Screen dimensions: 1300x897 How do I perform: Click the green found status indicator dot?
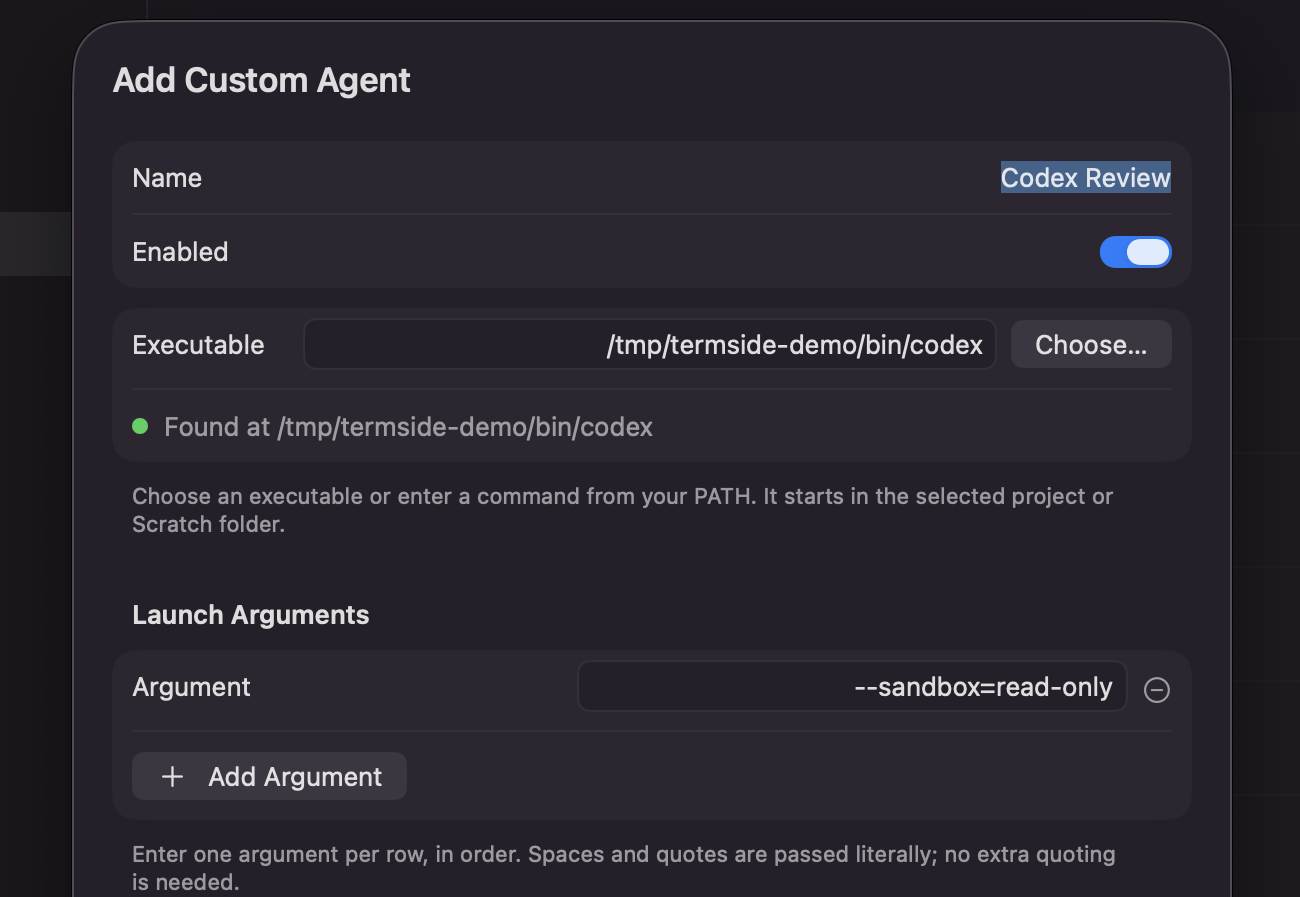click(x=140, y=426)
